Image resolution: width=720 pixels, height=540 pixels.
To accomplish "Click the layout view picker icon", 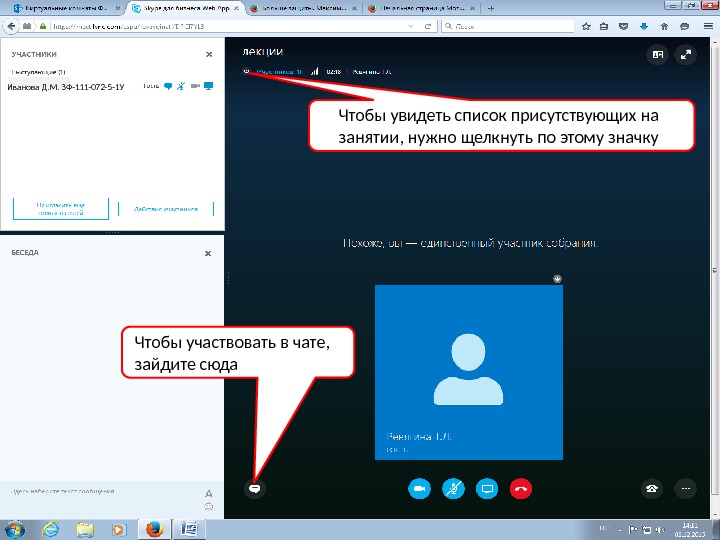I will tap(658, 55).
